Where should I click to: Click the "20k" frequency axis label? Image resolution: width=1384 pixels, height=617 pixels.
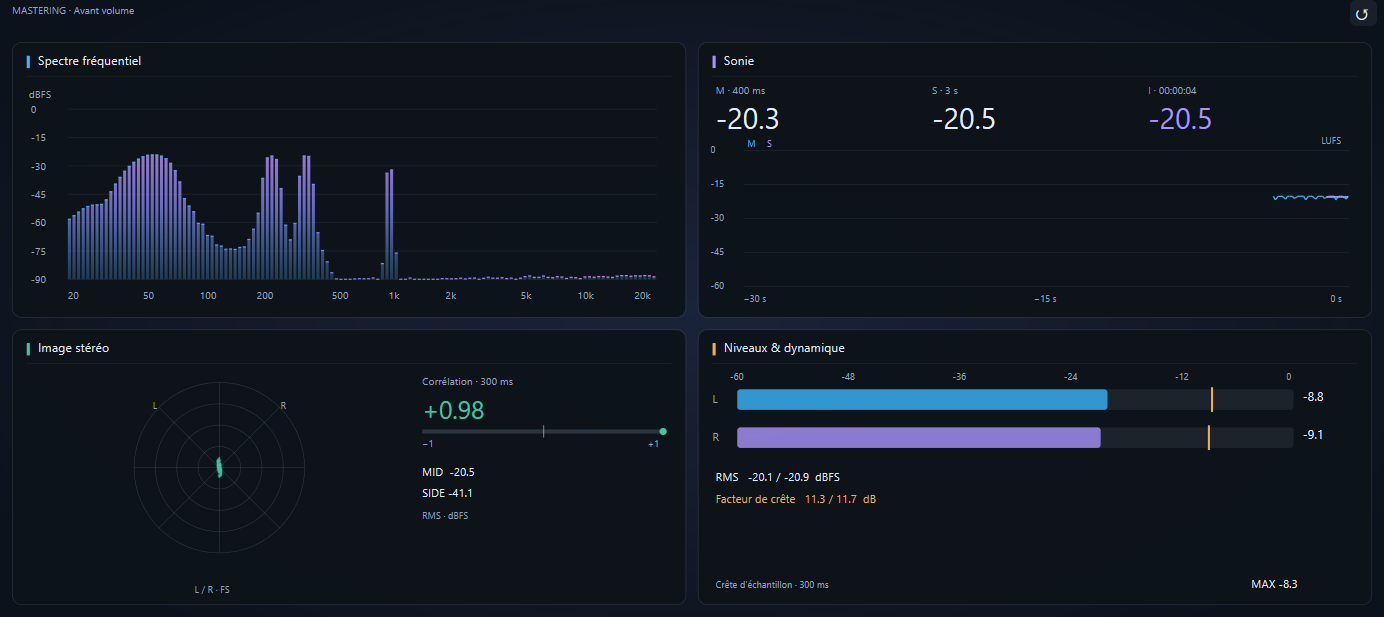(x=643, y=296)
